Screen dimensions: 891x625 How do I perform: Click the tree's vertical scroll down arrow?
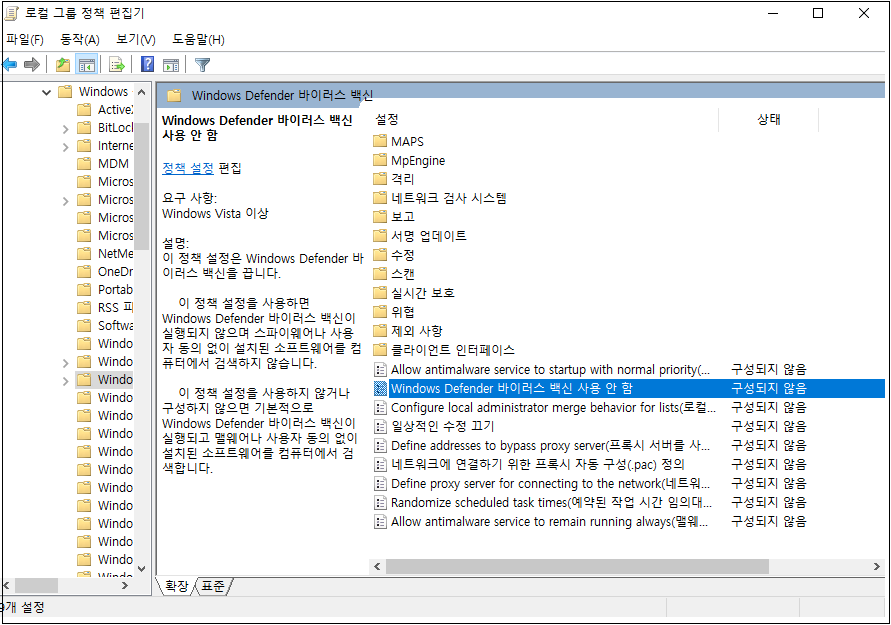(142, 569)
